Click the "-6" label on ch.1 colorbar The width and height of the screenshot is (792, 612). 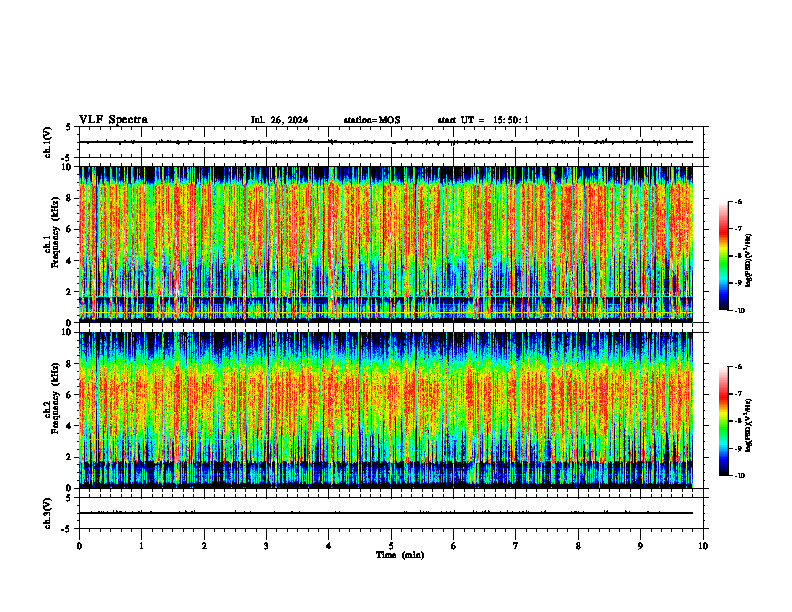coord(738,201)
